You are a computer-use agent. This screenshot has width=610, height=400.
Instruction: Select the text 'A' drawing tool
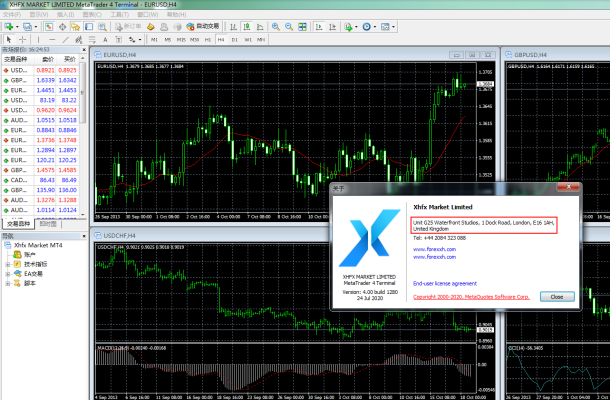[x=105, y=39]
